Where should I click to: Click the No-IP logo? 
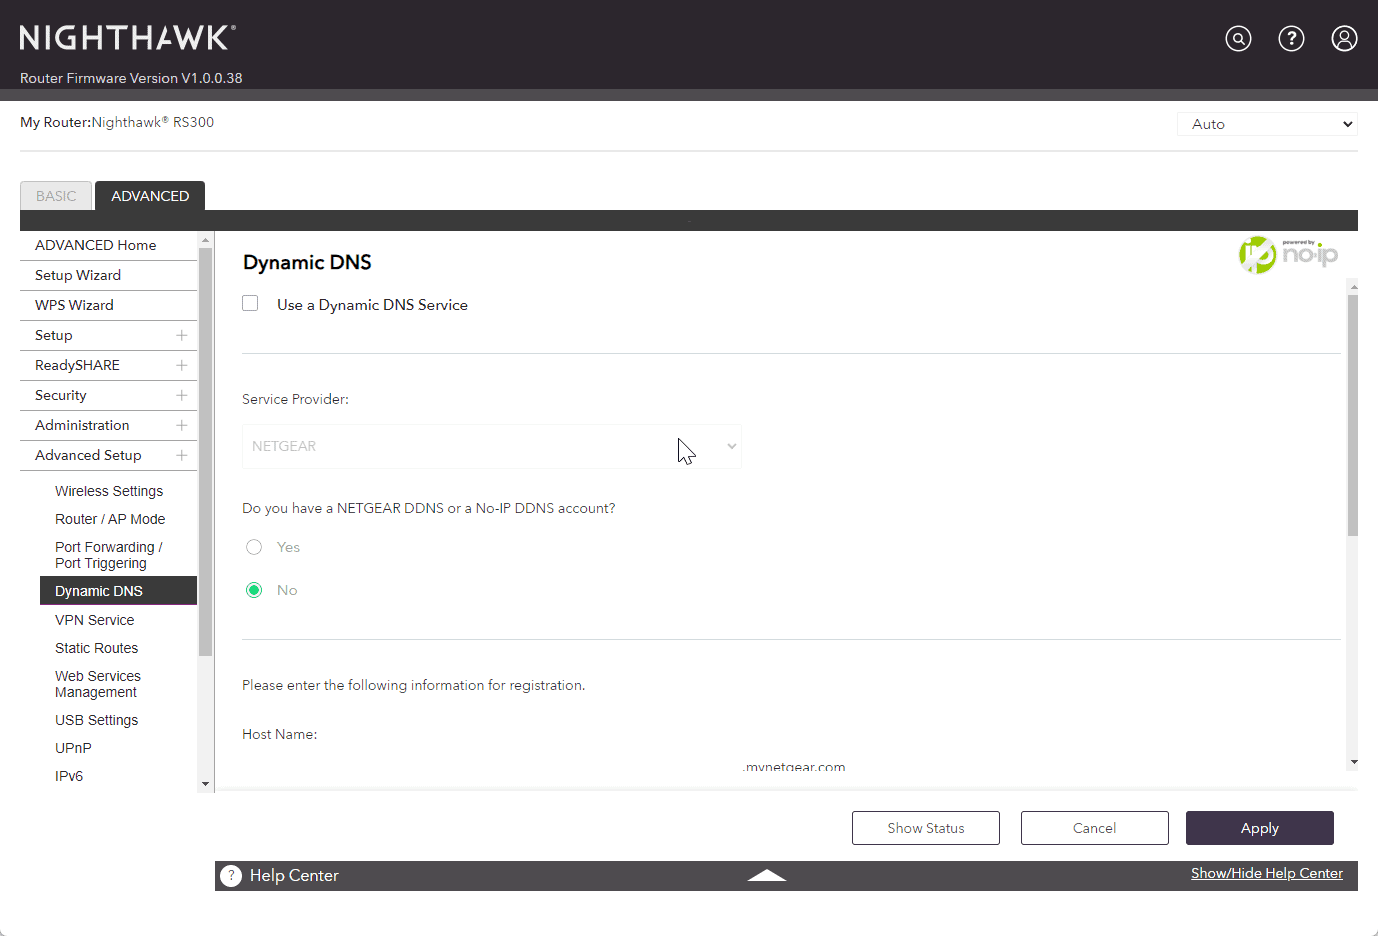point(1288,255)
